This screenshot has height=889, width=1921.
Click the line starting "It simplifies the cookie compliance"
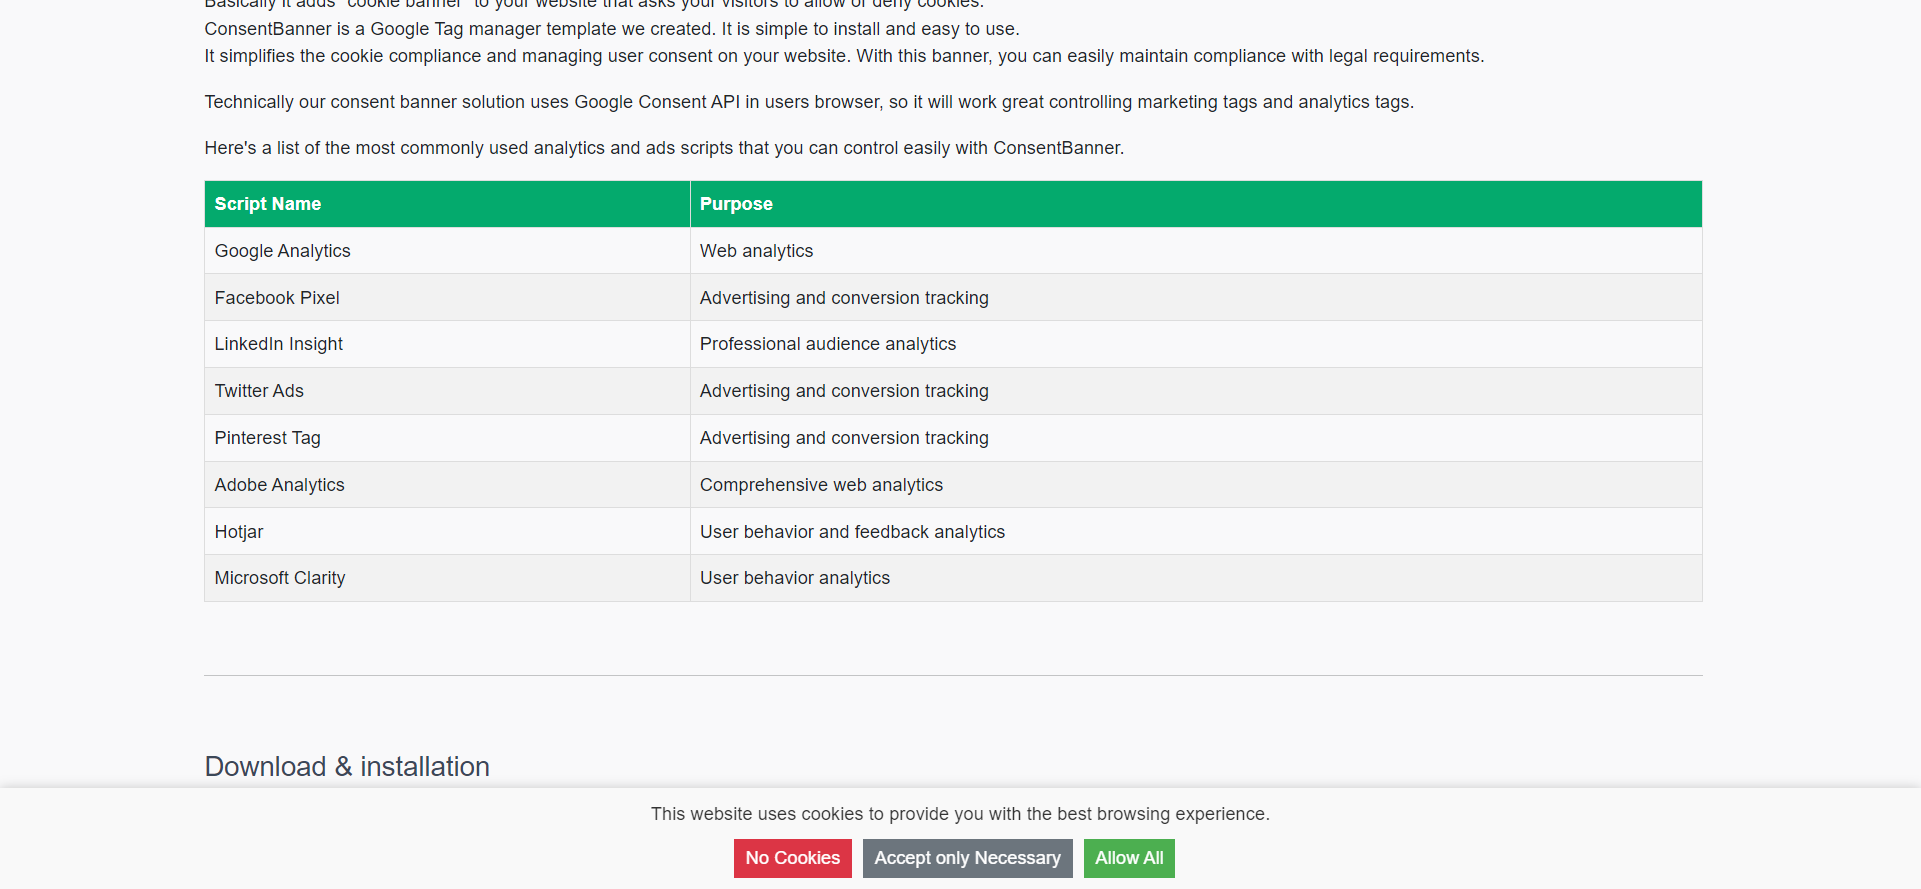tap(844, 56)
